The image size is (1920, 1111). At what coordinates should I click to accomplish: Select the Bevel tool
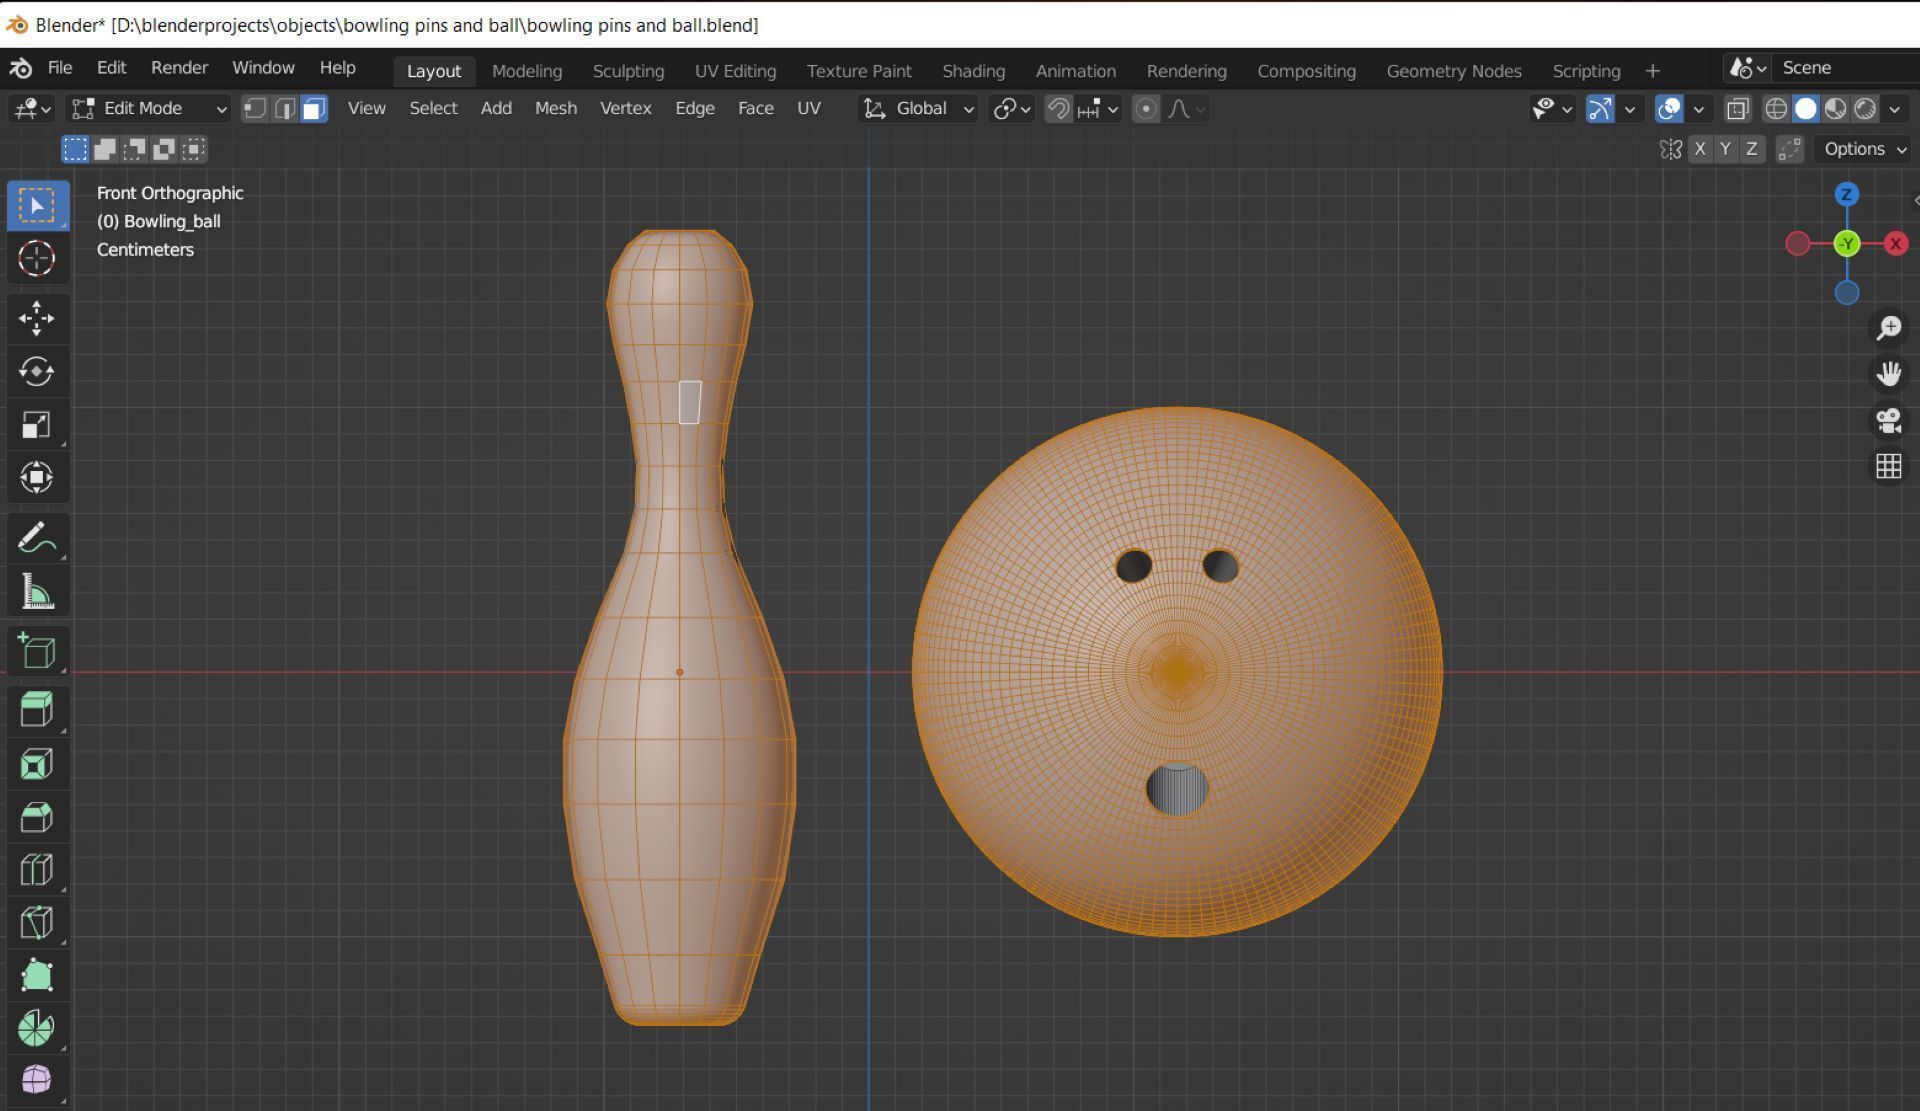point(37,817)
